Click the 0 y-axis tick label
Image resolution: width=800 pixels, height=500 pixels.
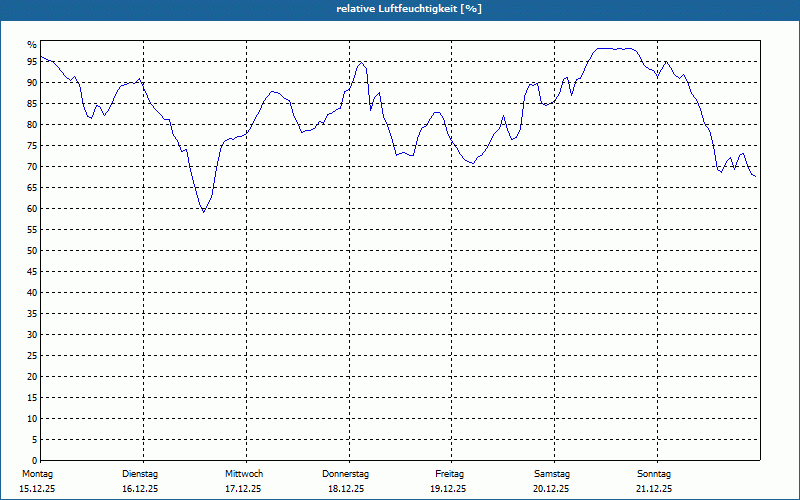(35, 460)
